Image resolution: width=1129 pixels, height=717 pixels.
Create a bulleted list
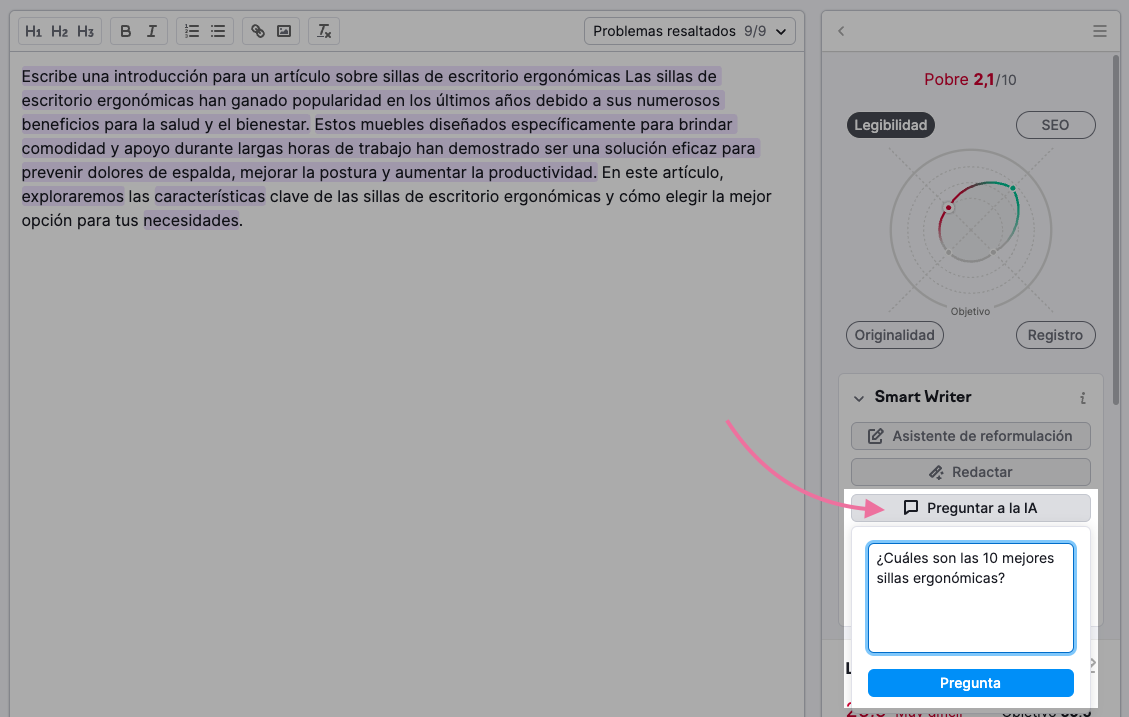[218, 31]
